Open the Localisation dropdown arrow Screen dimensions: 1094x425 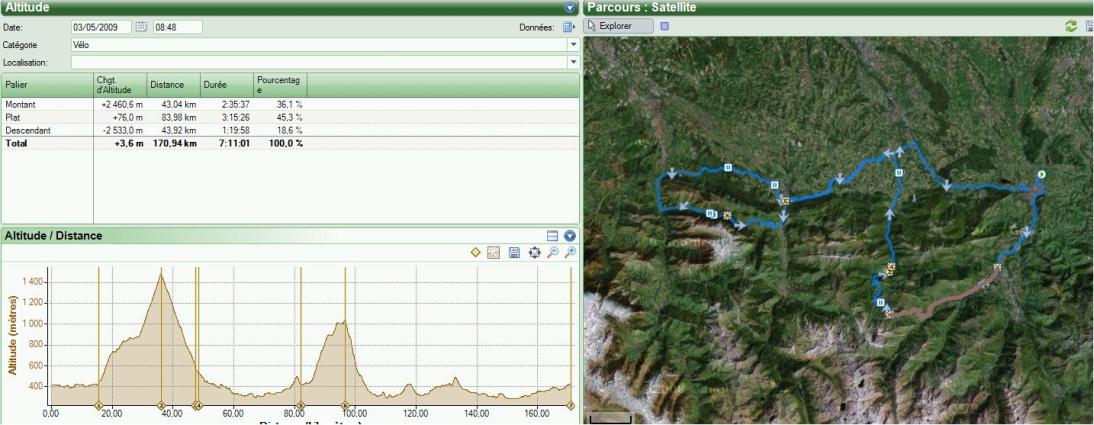point(574,62)
